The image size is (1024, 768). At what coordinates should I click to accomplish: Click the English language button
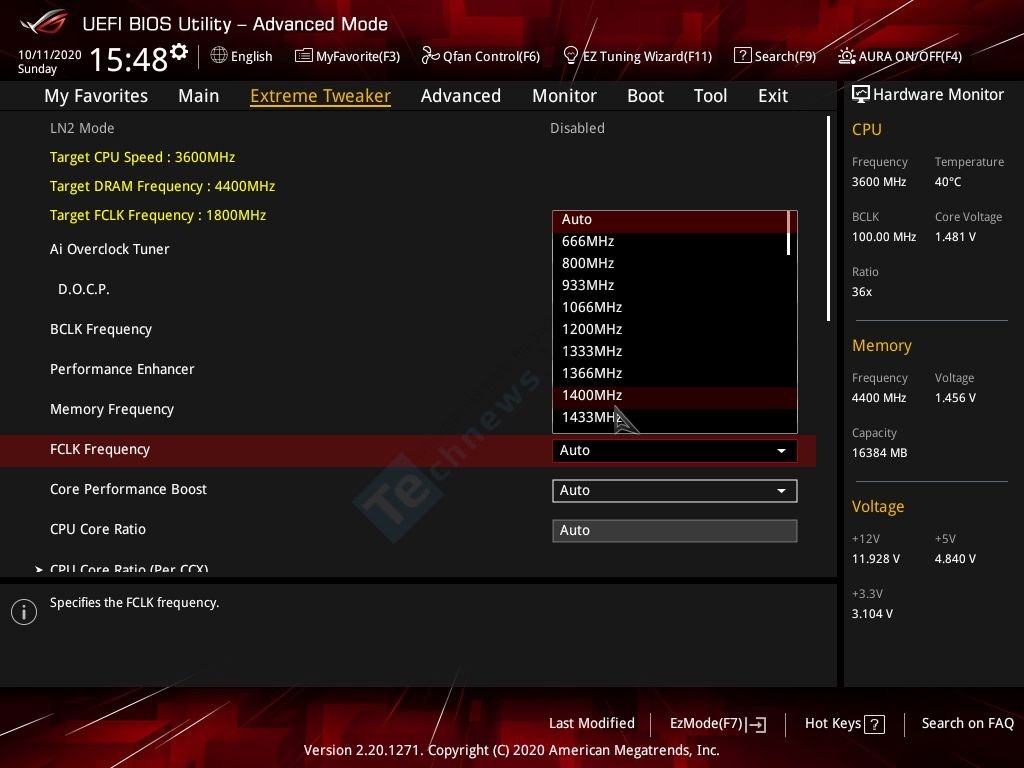pos(242,56)
